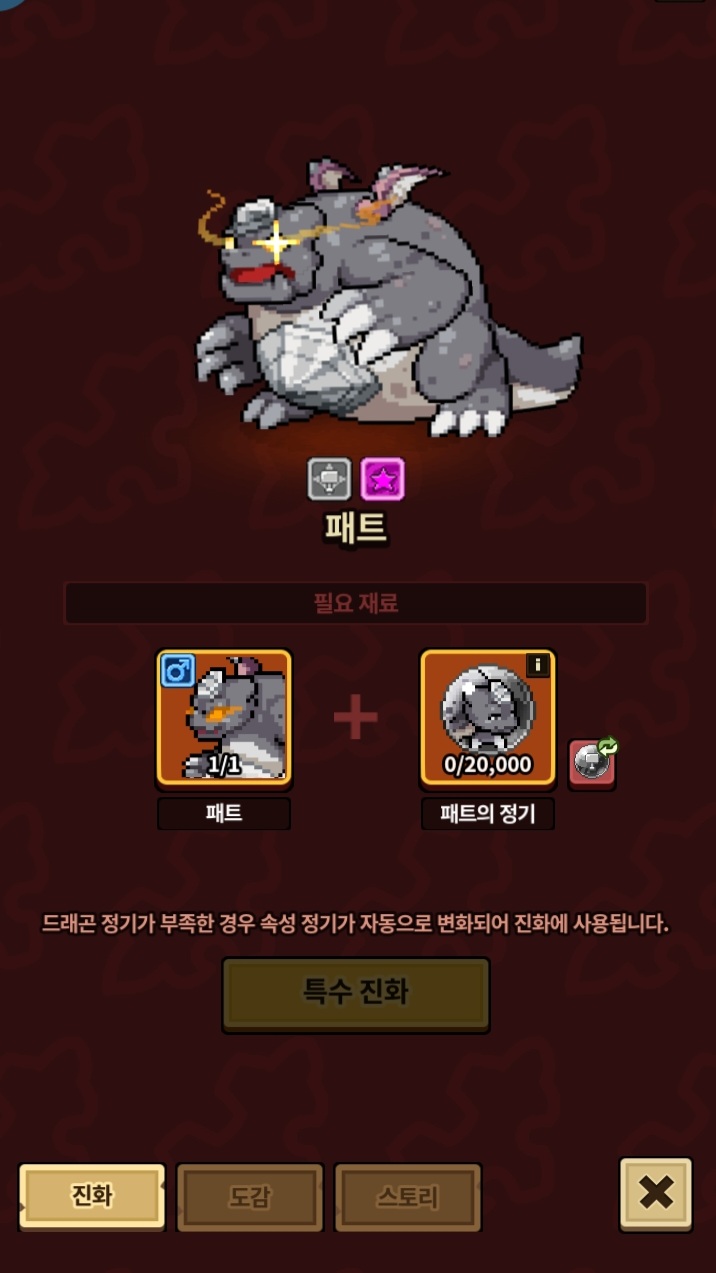Select the 패트 dragon material card

(x=224, y=717)
